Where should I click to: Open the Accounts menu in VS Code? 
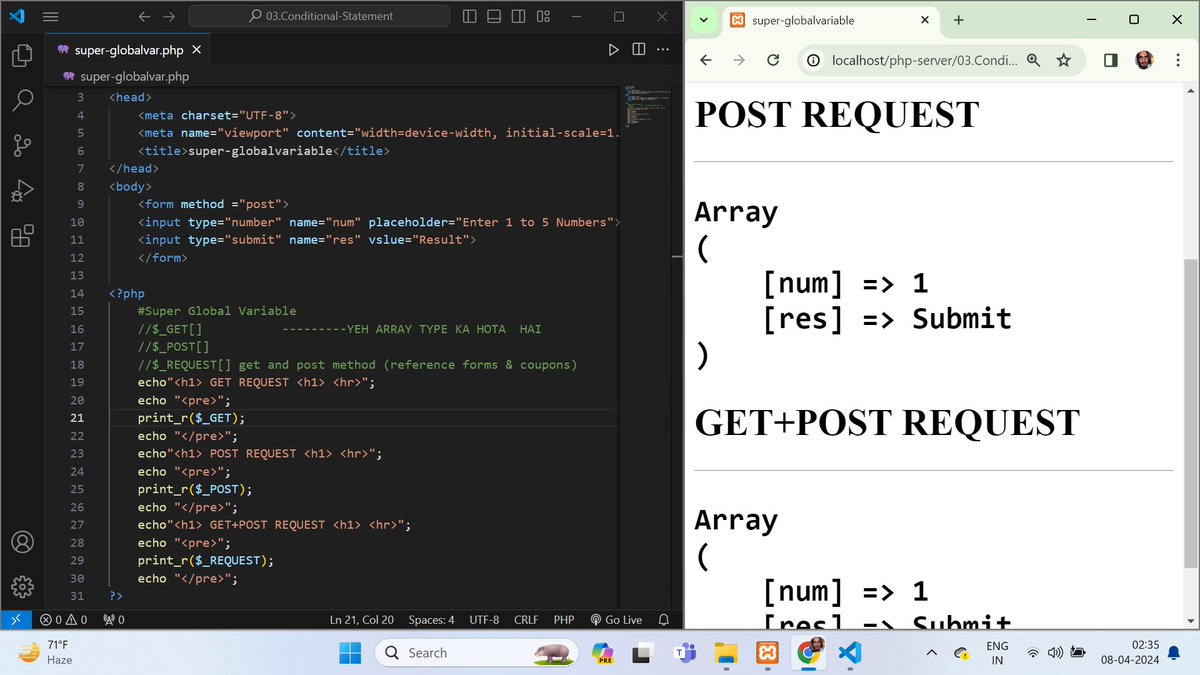pyautogui.click(x=22, y=542)
